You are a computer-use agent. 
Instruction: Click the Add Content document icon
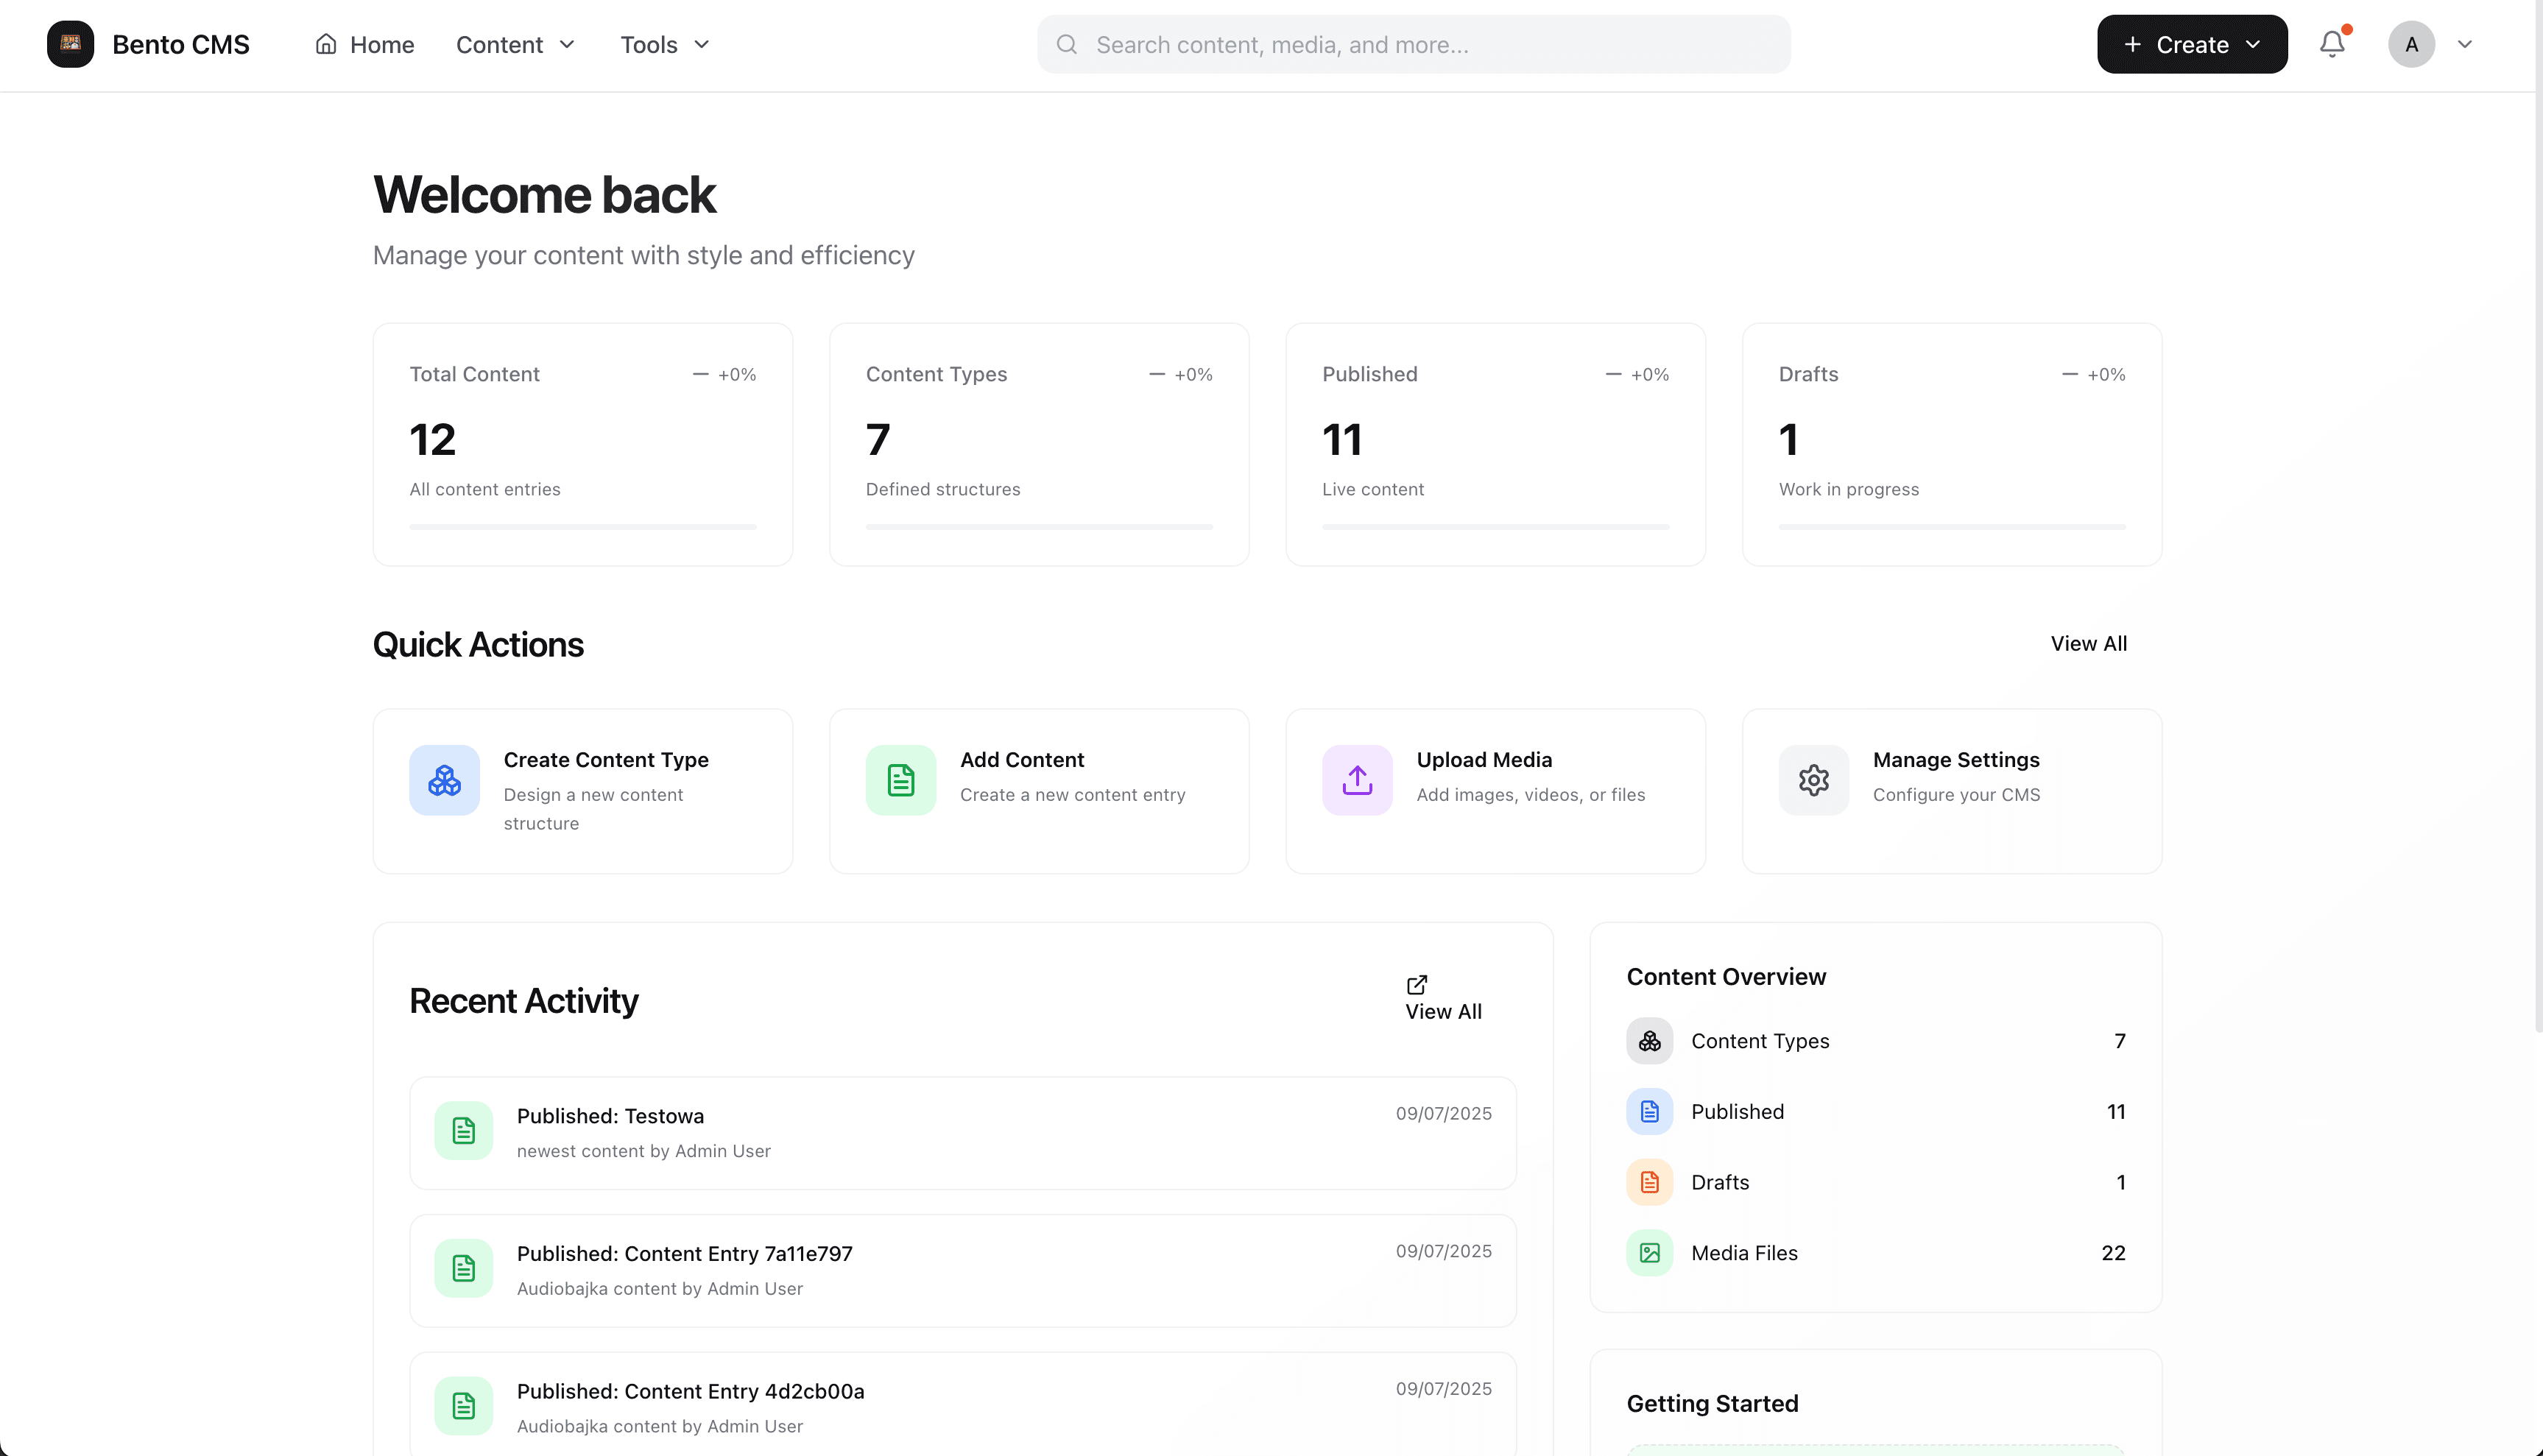point(900,780)
